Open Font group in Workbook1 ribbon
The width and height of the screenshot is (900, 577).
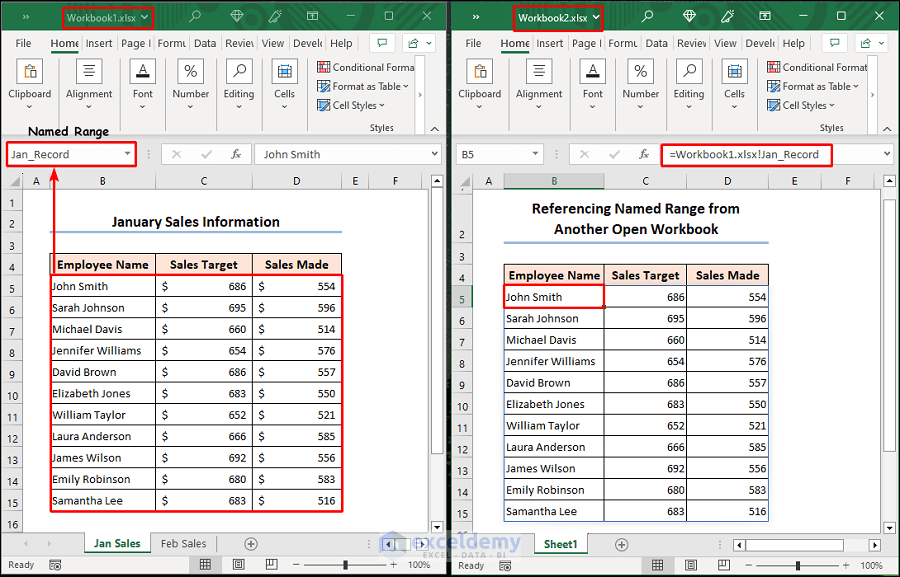pos(143,80)
